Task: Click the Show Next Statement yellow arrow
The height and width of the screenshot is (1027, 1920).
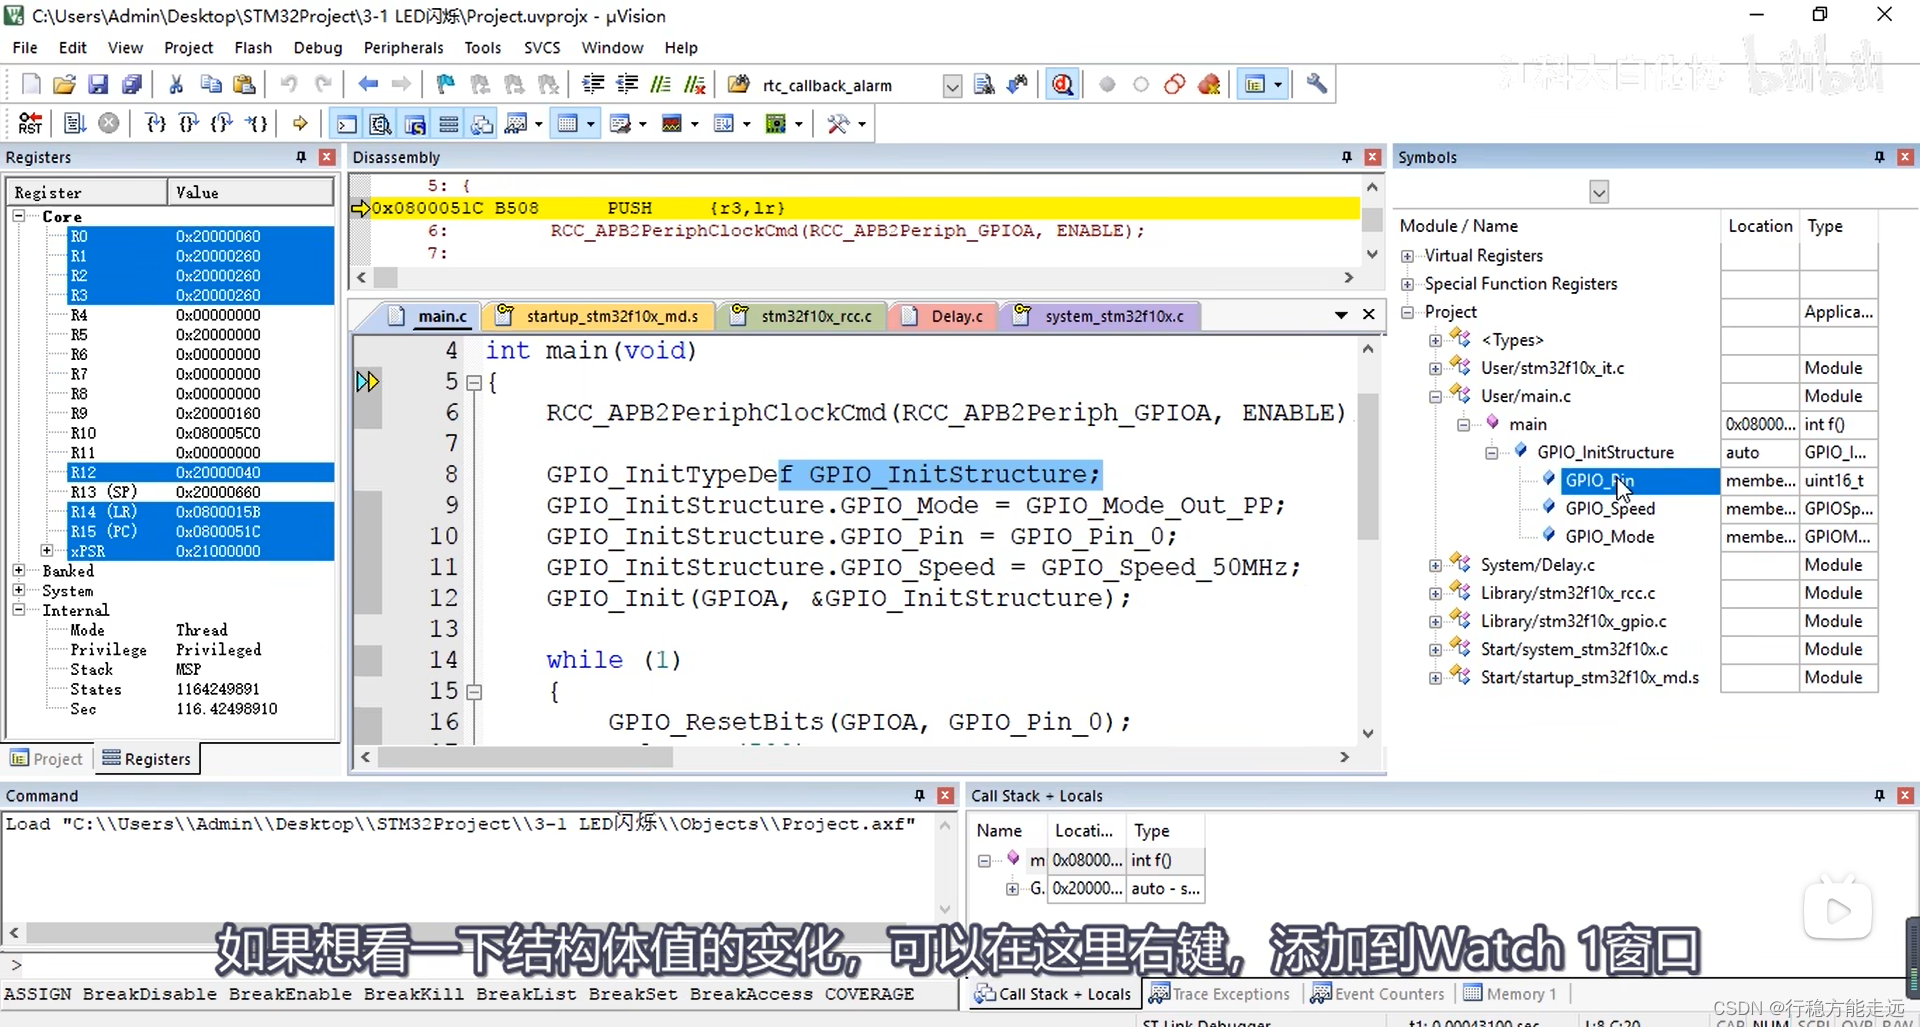Action: [x=300, y=124]
